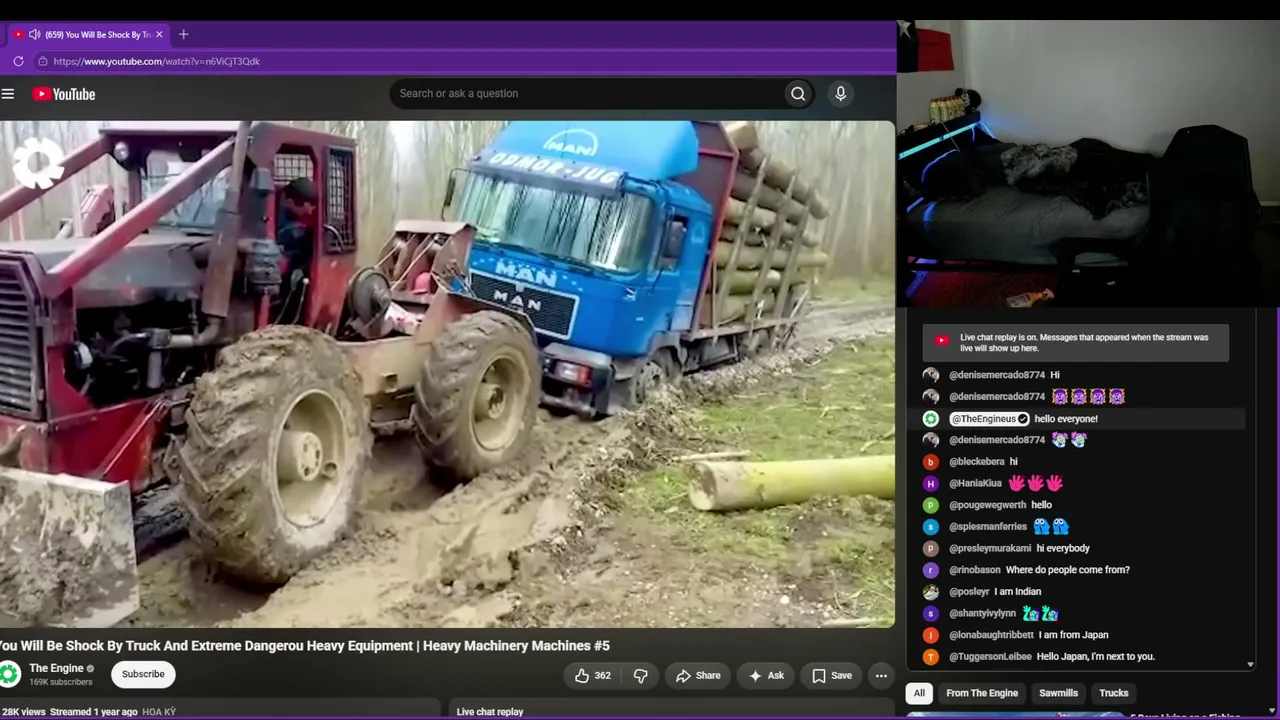1280x720 pixels.
Task: Open @shantyivylynn username in chat
Action: (x=982, y=614)
